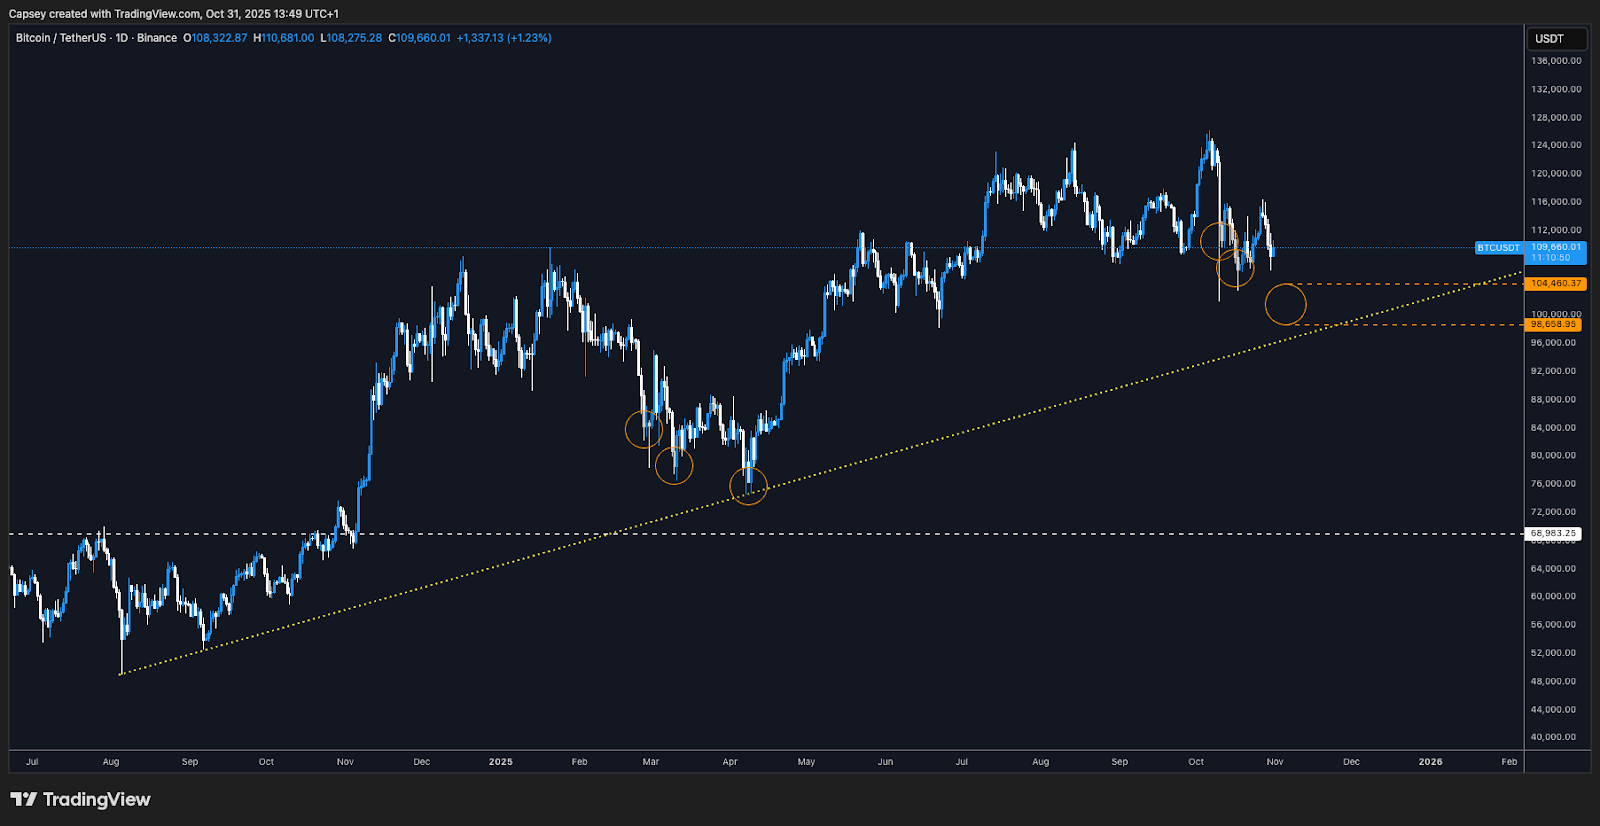This screenshot has width=1600, height=826.
Task: Click the 72,000.00 price axis label
Action: [x=1553, y=512]
